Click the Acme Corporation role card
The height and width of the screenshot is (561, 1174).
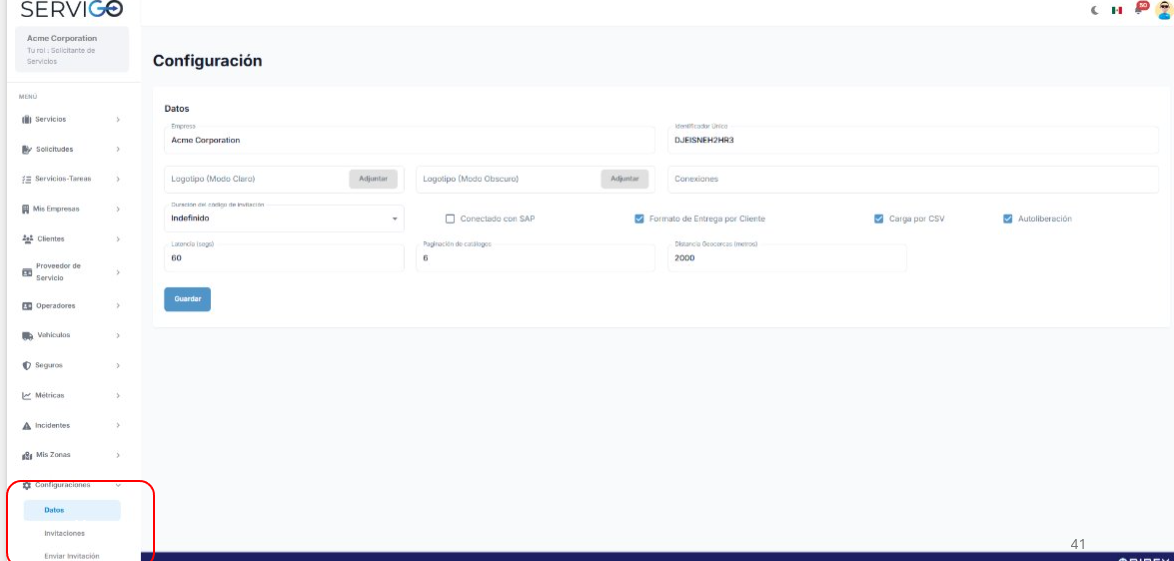pyautogui.click(x=72, y=49)
